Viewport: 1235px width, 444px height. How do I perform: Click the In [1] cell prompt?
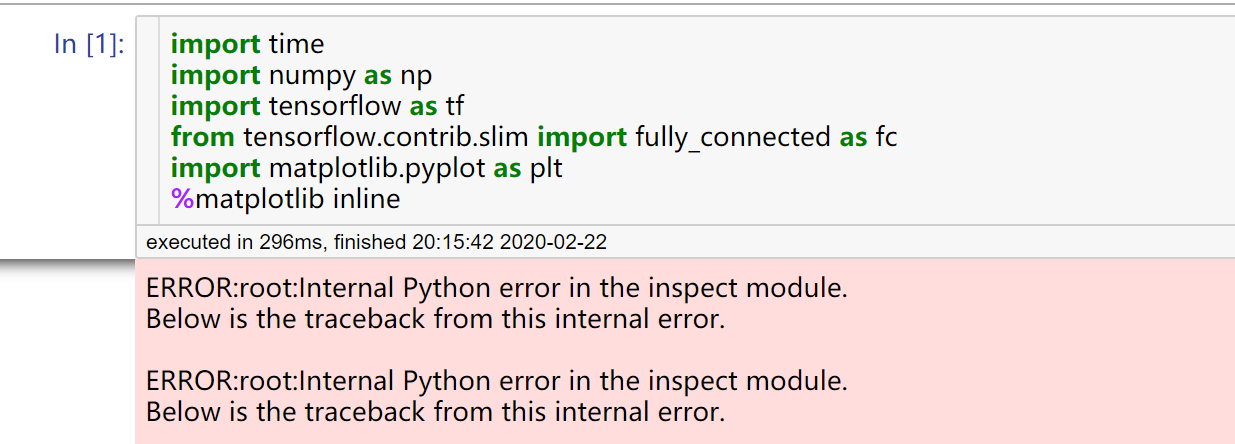point(89,45)
